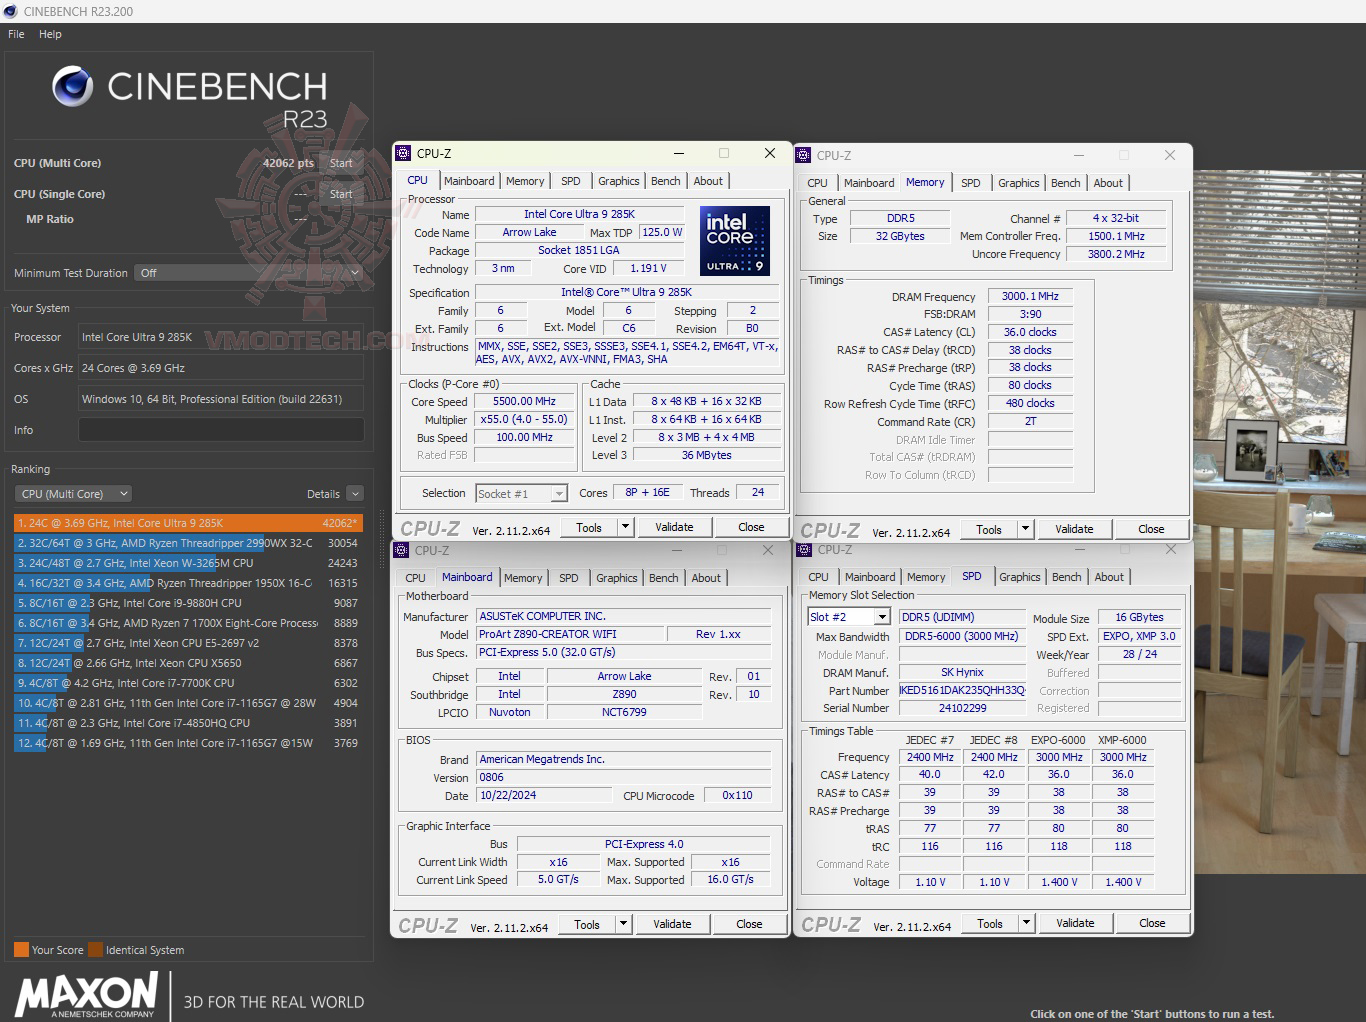The image size is (1366, 1022).
Task: Open the Graphics tab in the memory timings window
Action: pos(1018,183)
